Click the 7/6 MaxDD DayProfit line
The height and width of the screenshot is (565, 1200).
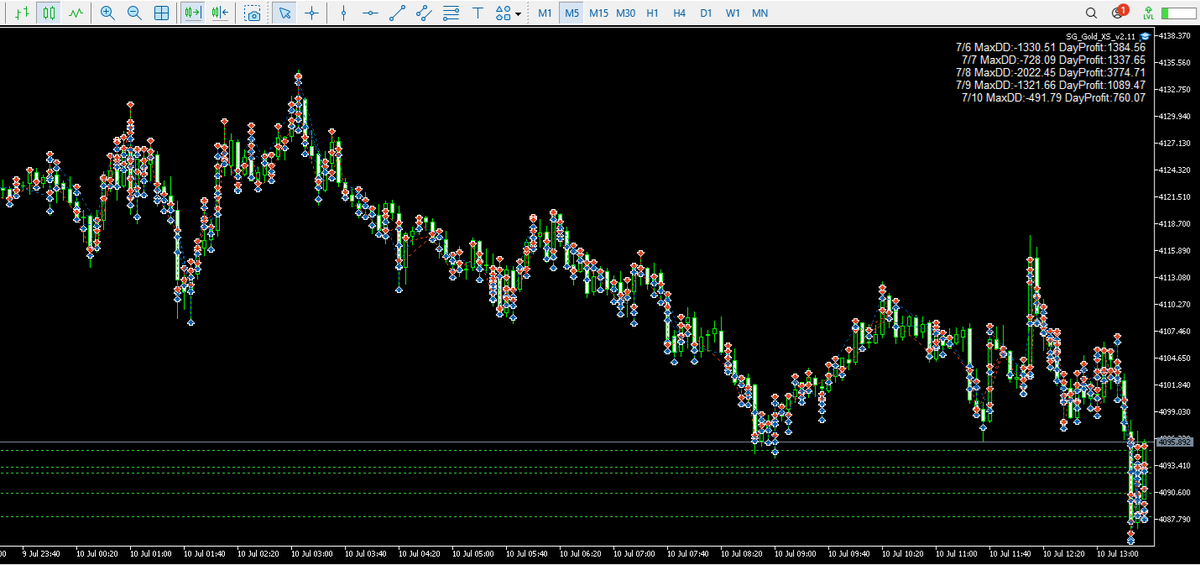pyautogui.click(x=1050, y=47)
